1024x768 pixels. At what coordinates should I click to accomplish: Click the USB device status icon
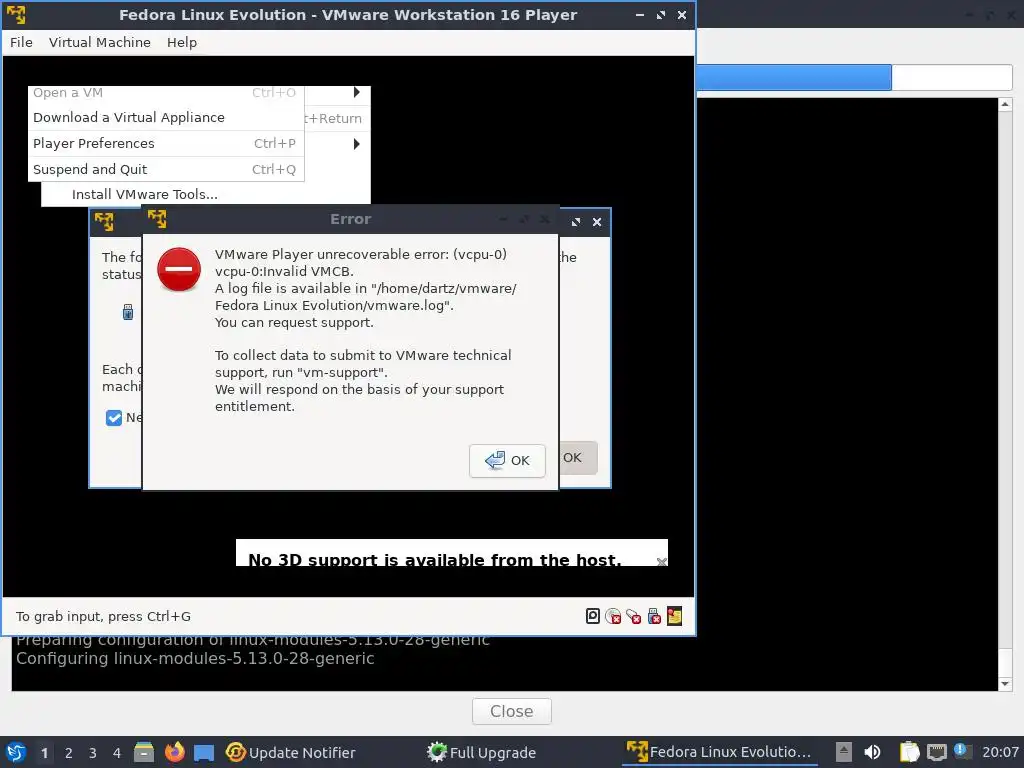click(654, 616)
